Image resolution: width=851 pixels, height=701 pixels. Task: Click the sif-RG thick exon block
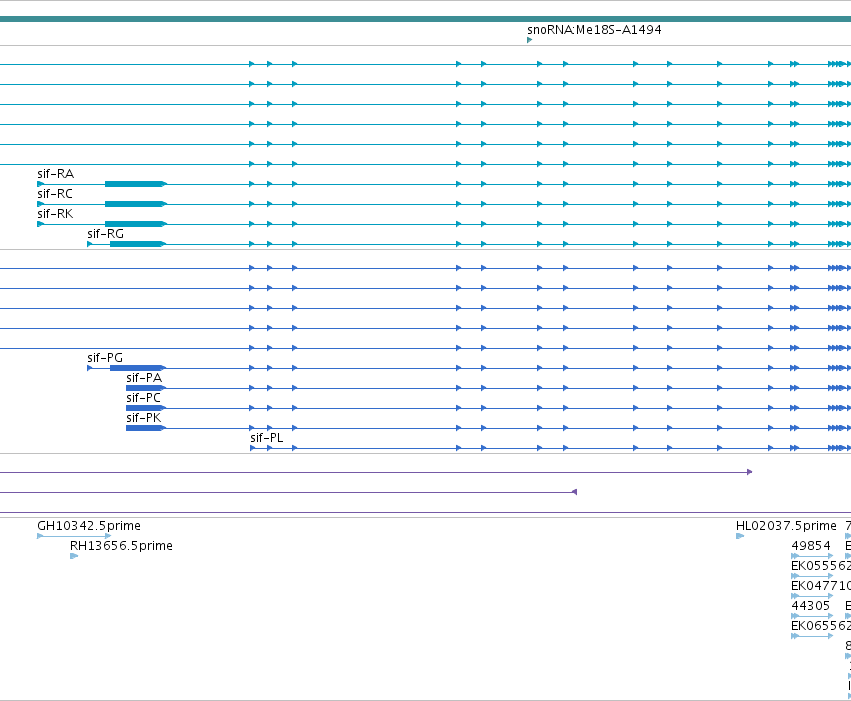tap(137, 244)
